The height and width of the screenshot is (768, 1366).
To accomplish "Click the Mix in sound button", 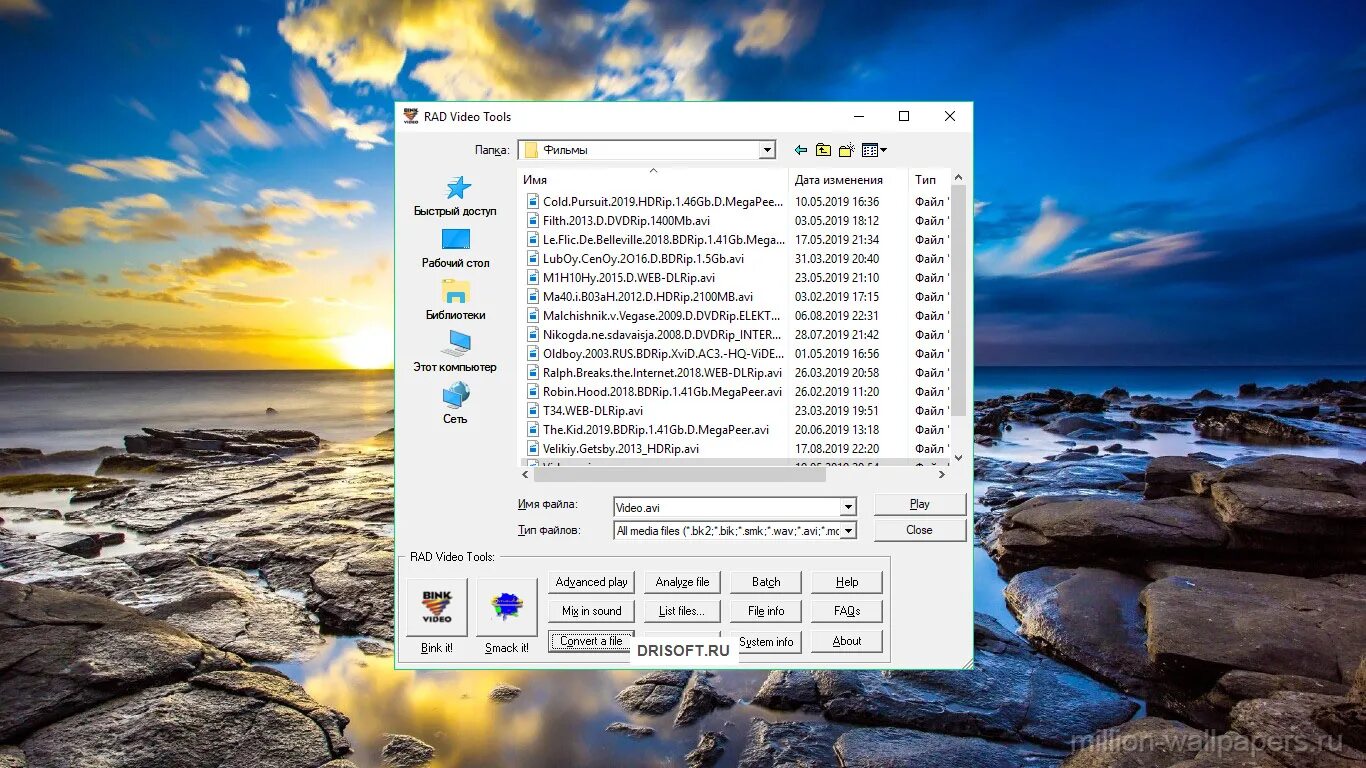I will tap(591, 611).
